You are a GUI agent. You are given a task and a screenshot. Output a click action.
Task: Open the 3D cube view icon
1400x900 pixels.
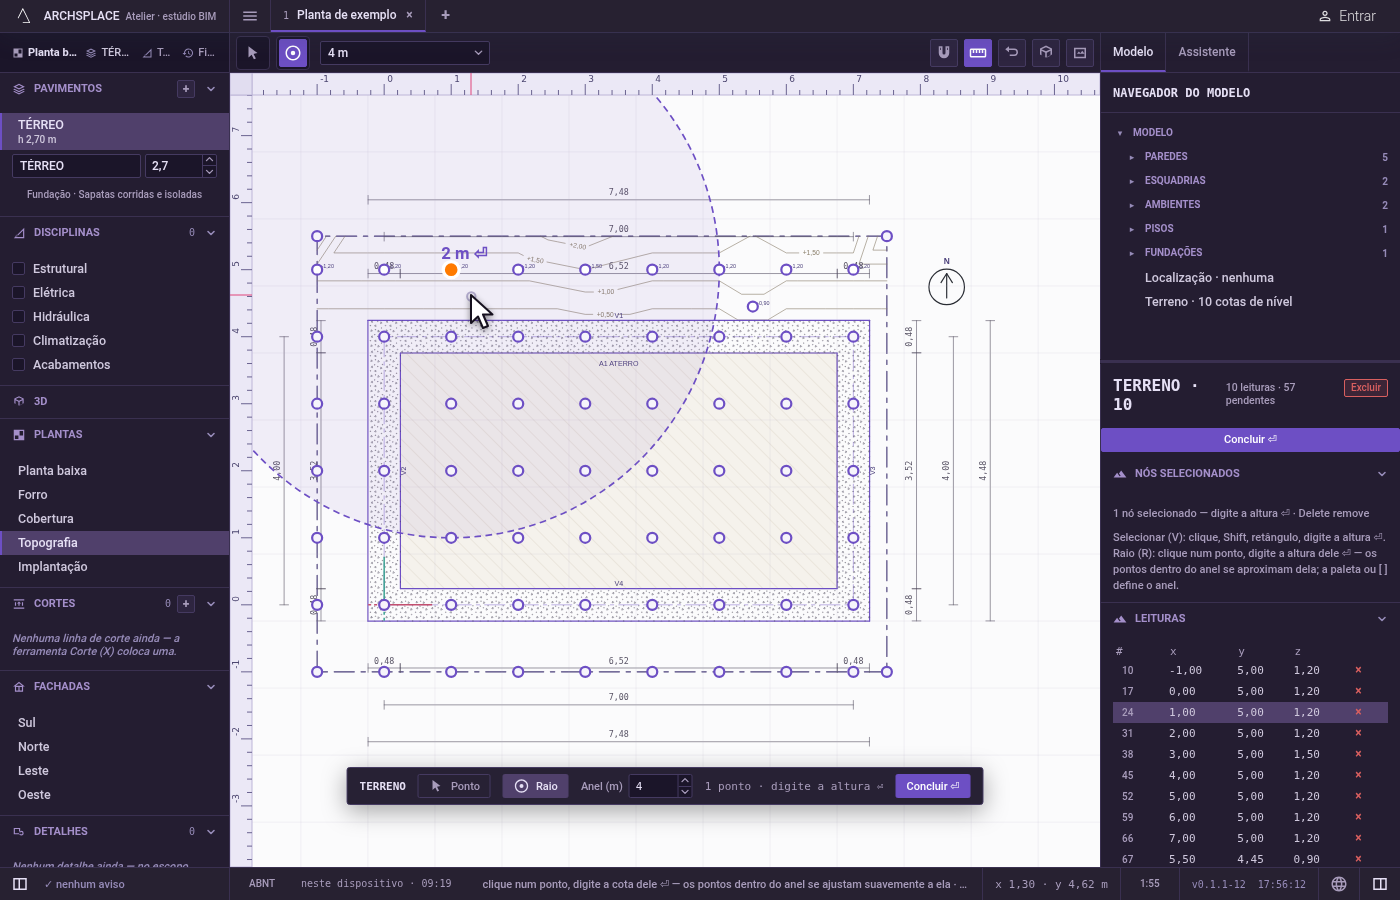click(x=1046, y=53)
